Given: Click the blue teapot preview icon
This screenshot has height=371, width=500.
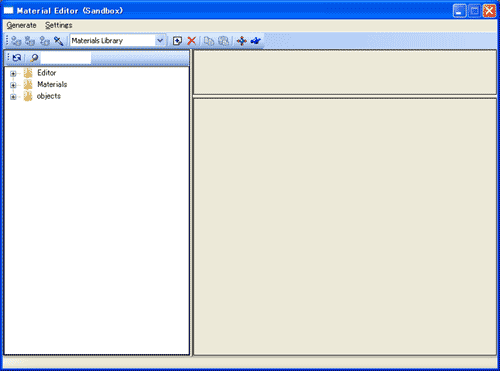Looking at the screenshot, I should (x=256, y=41).
